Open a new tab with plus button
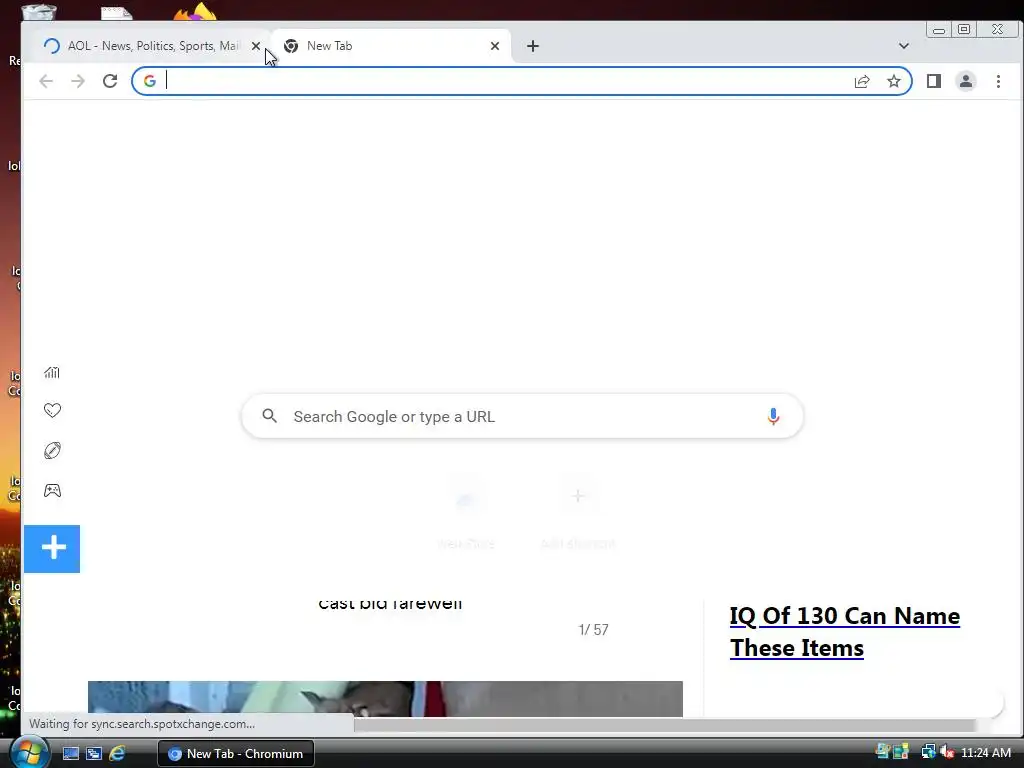 coord(533,46)
